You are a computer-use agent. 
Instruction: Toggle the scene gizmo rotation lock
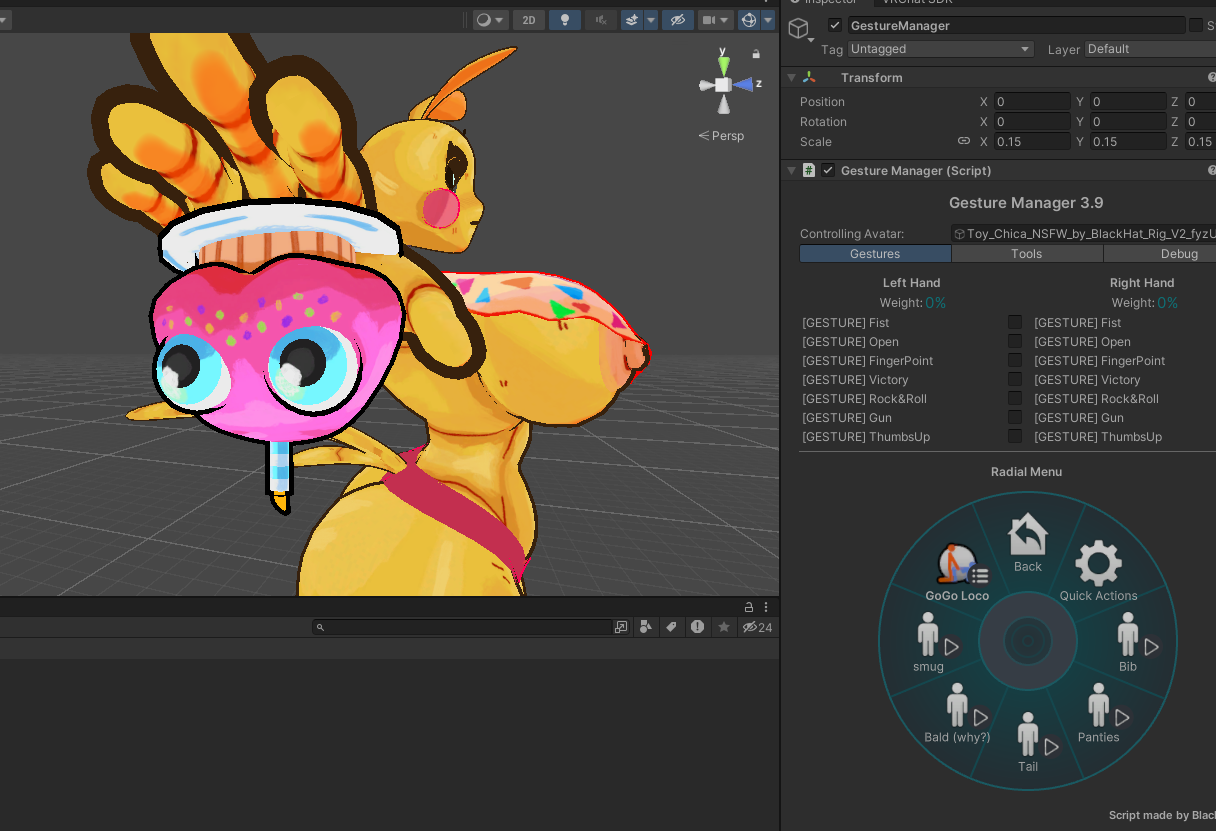pyautogui.click(x=756, y=54)
